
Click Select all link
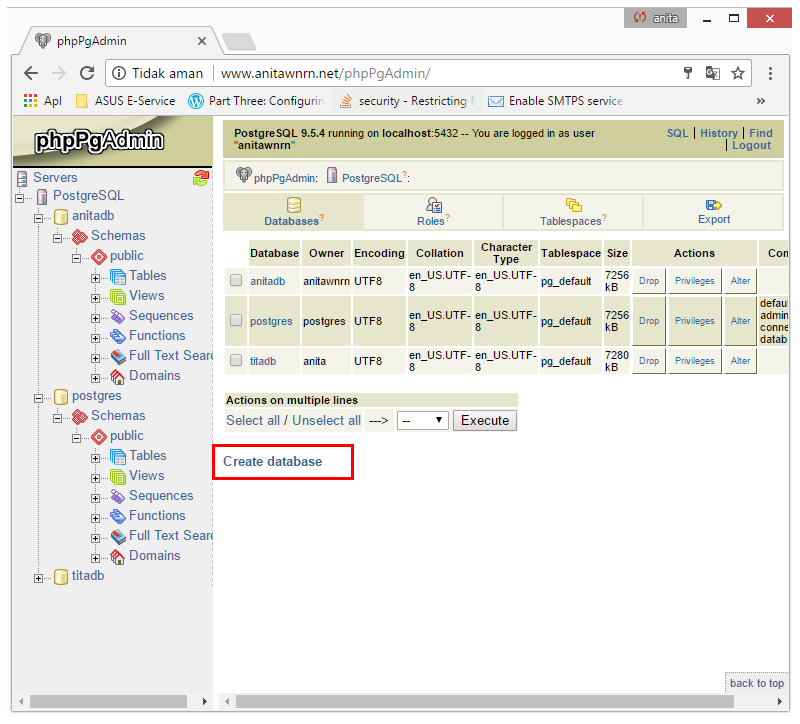(x=253, y=421)
